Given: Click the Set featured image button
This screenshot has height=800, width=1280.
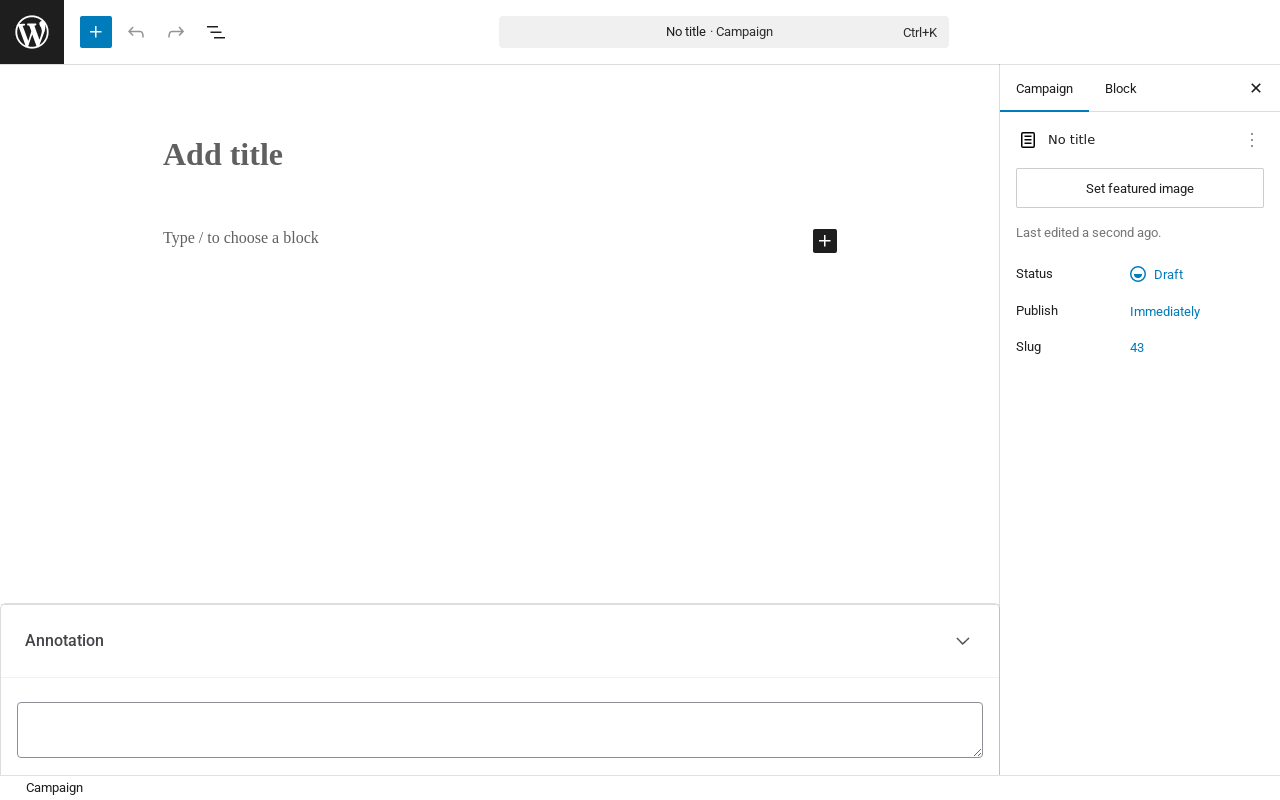Looking at the screenshot, I should 1140,188.
